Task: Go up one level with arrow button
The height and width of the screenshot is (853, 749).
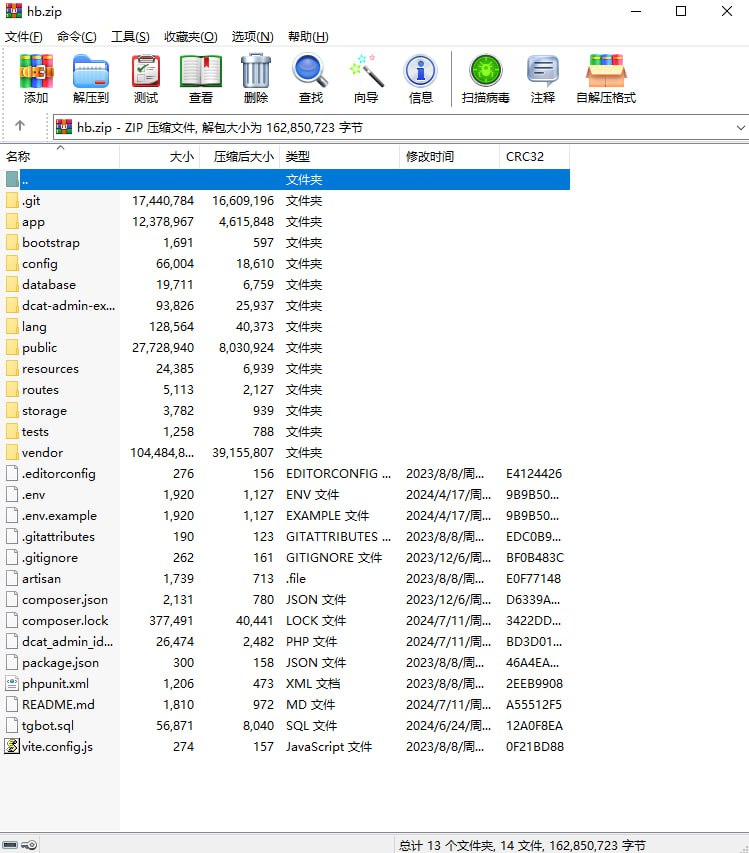Action: 19,127
